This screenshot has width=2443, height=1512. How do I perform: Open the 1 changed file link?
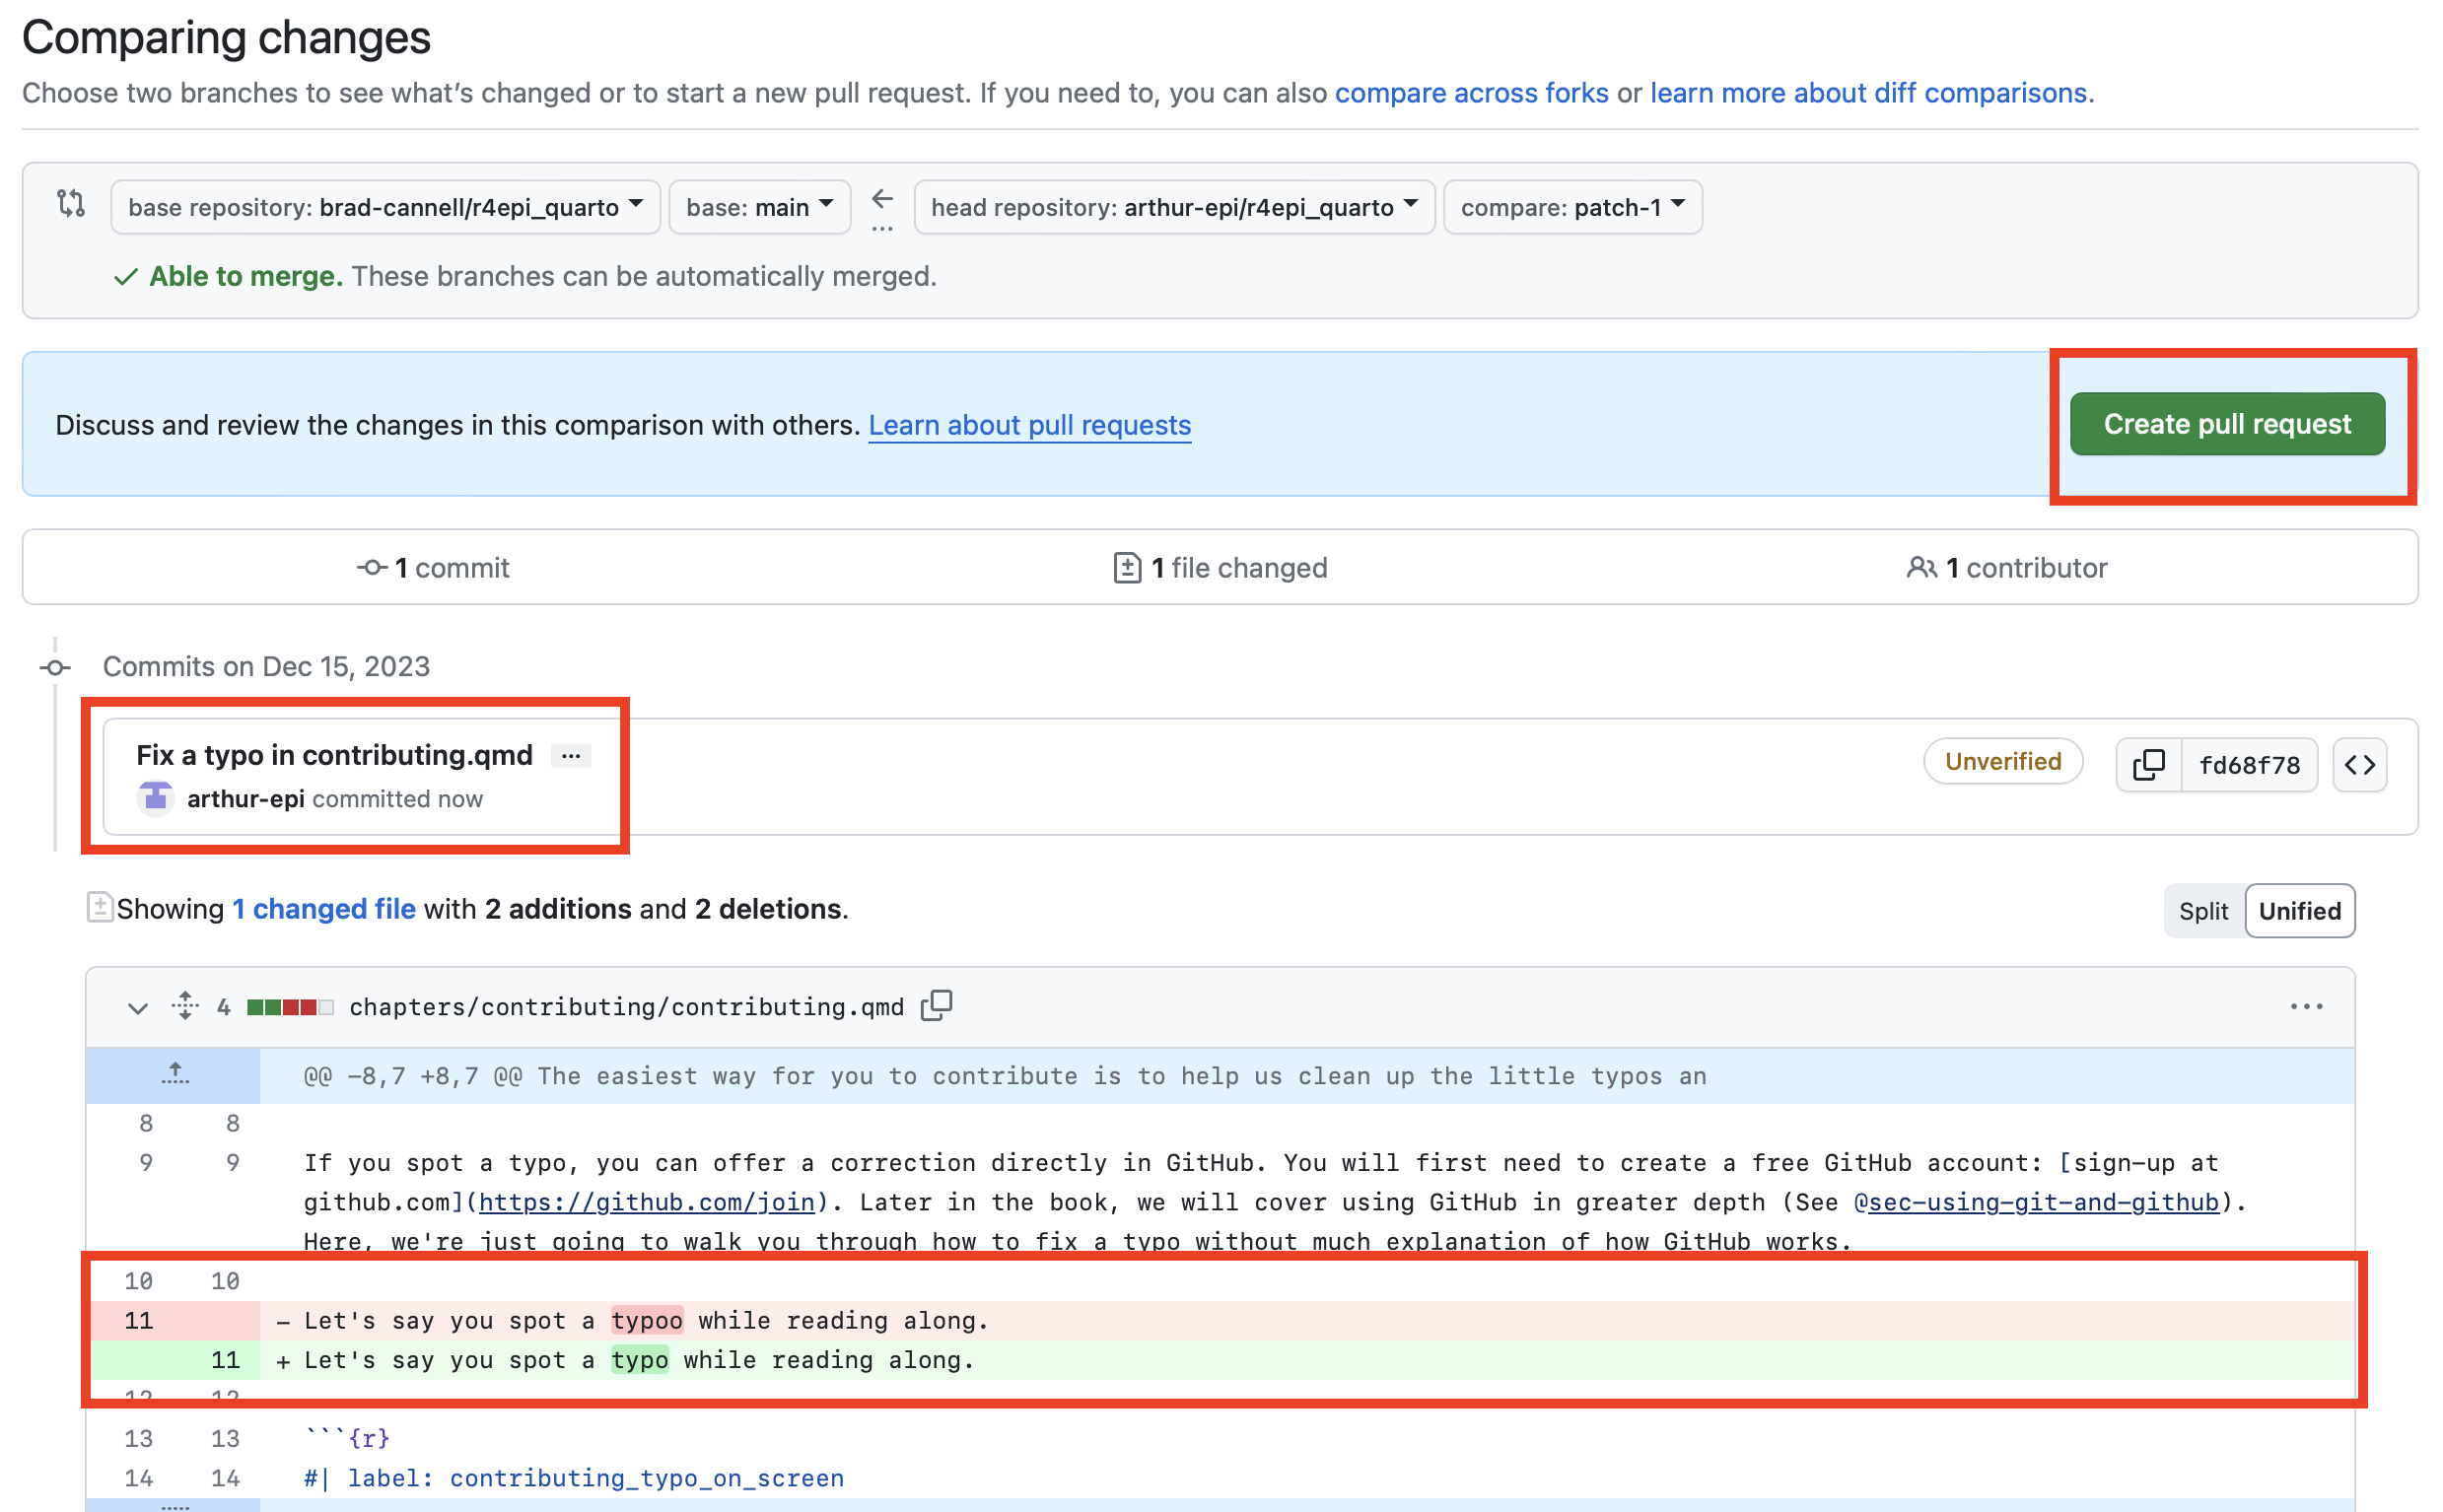324,909
